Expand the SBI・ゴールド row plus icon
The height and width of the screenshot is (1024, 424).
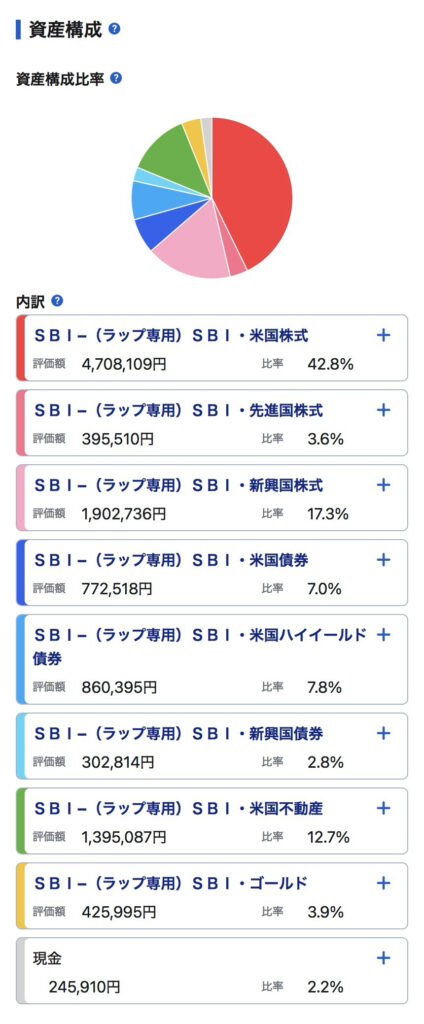tap(383, 883)
